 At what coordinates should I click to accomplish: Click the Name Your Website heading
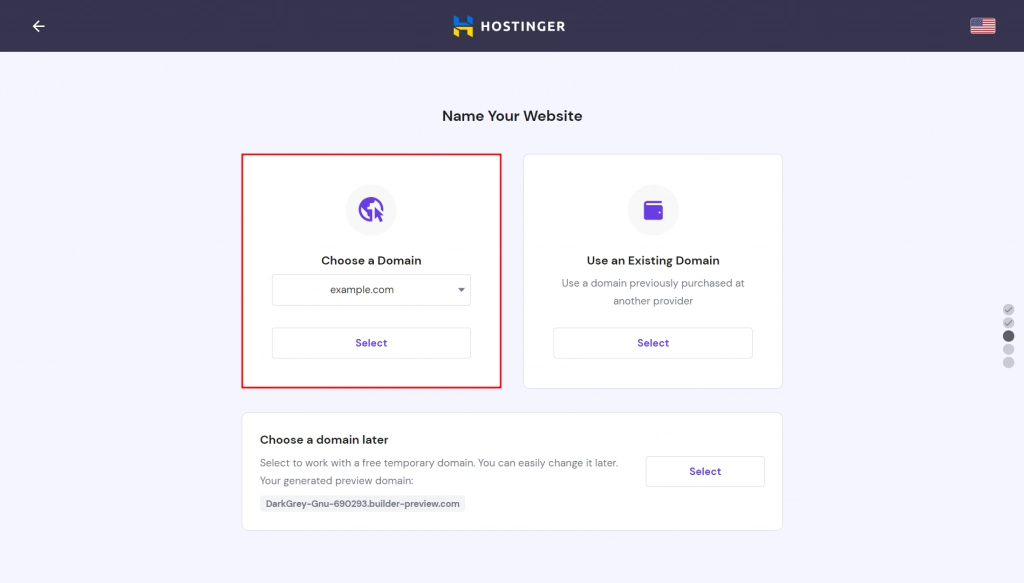click(x=512, y=116)
